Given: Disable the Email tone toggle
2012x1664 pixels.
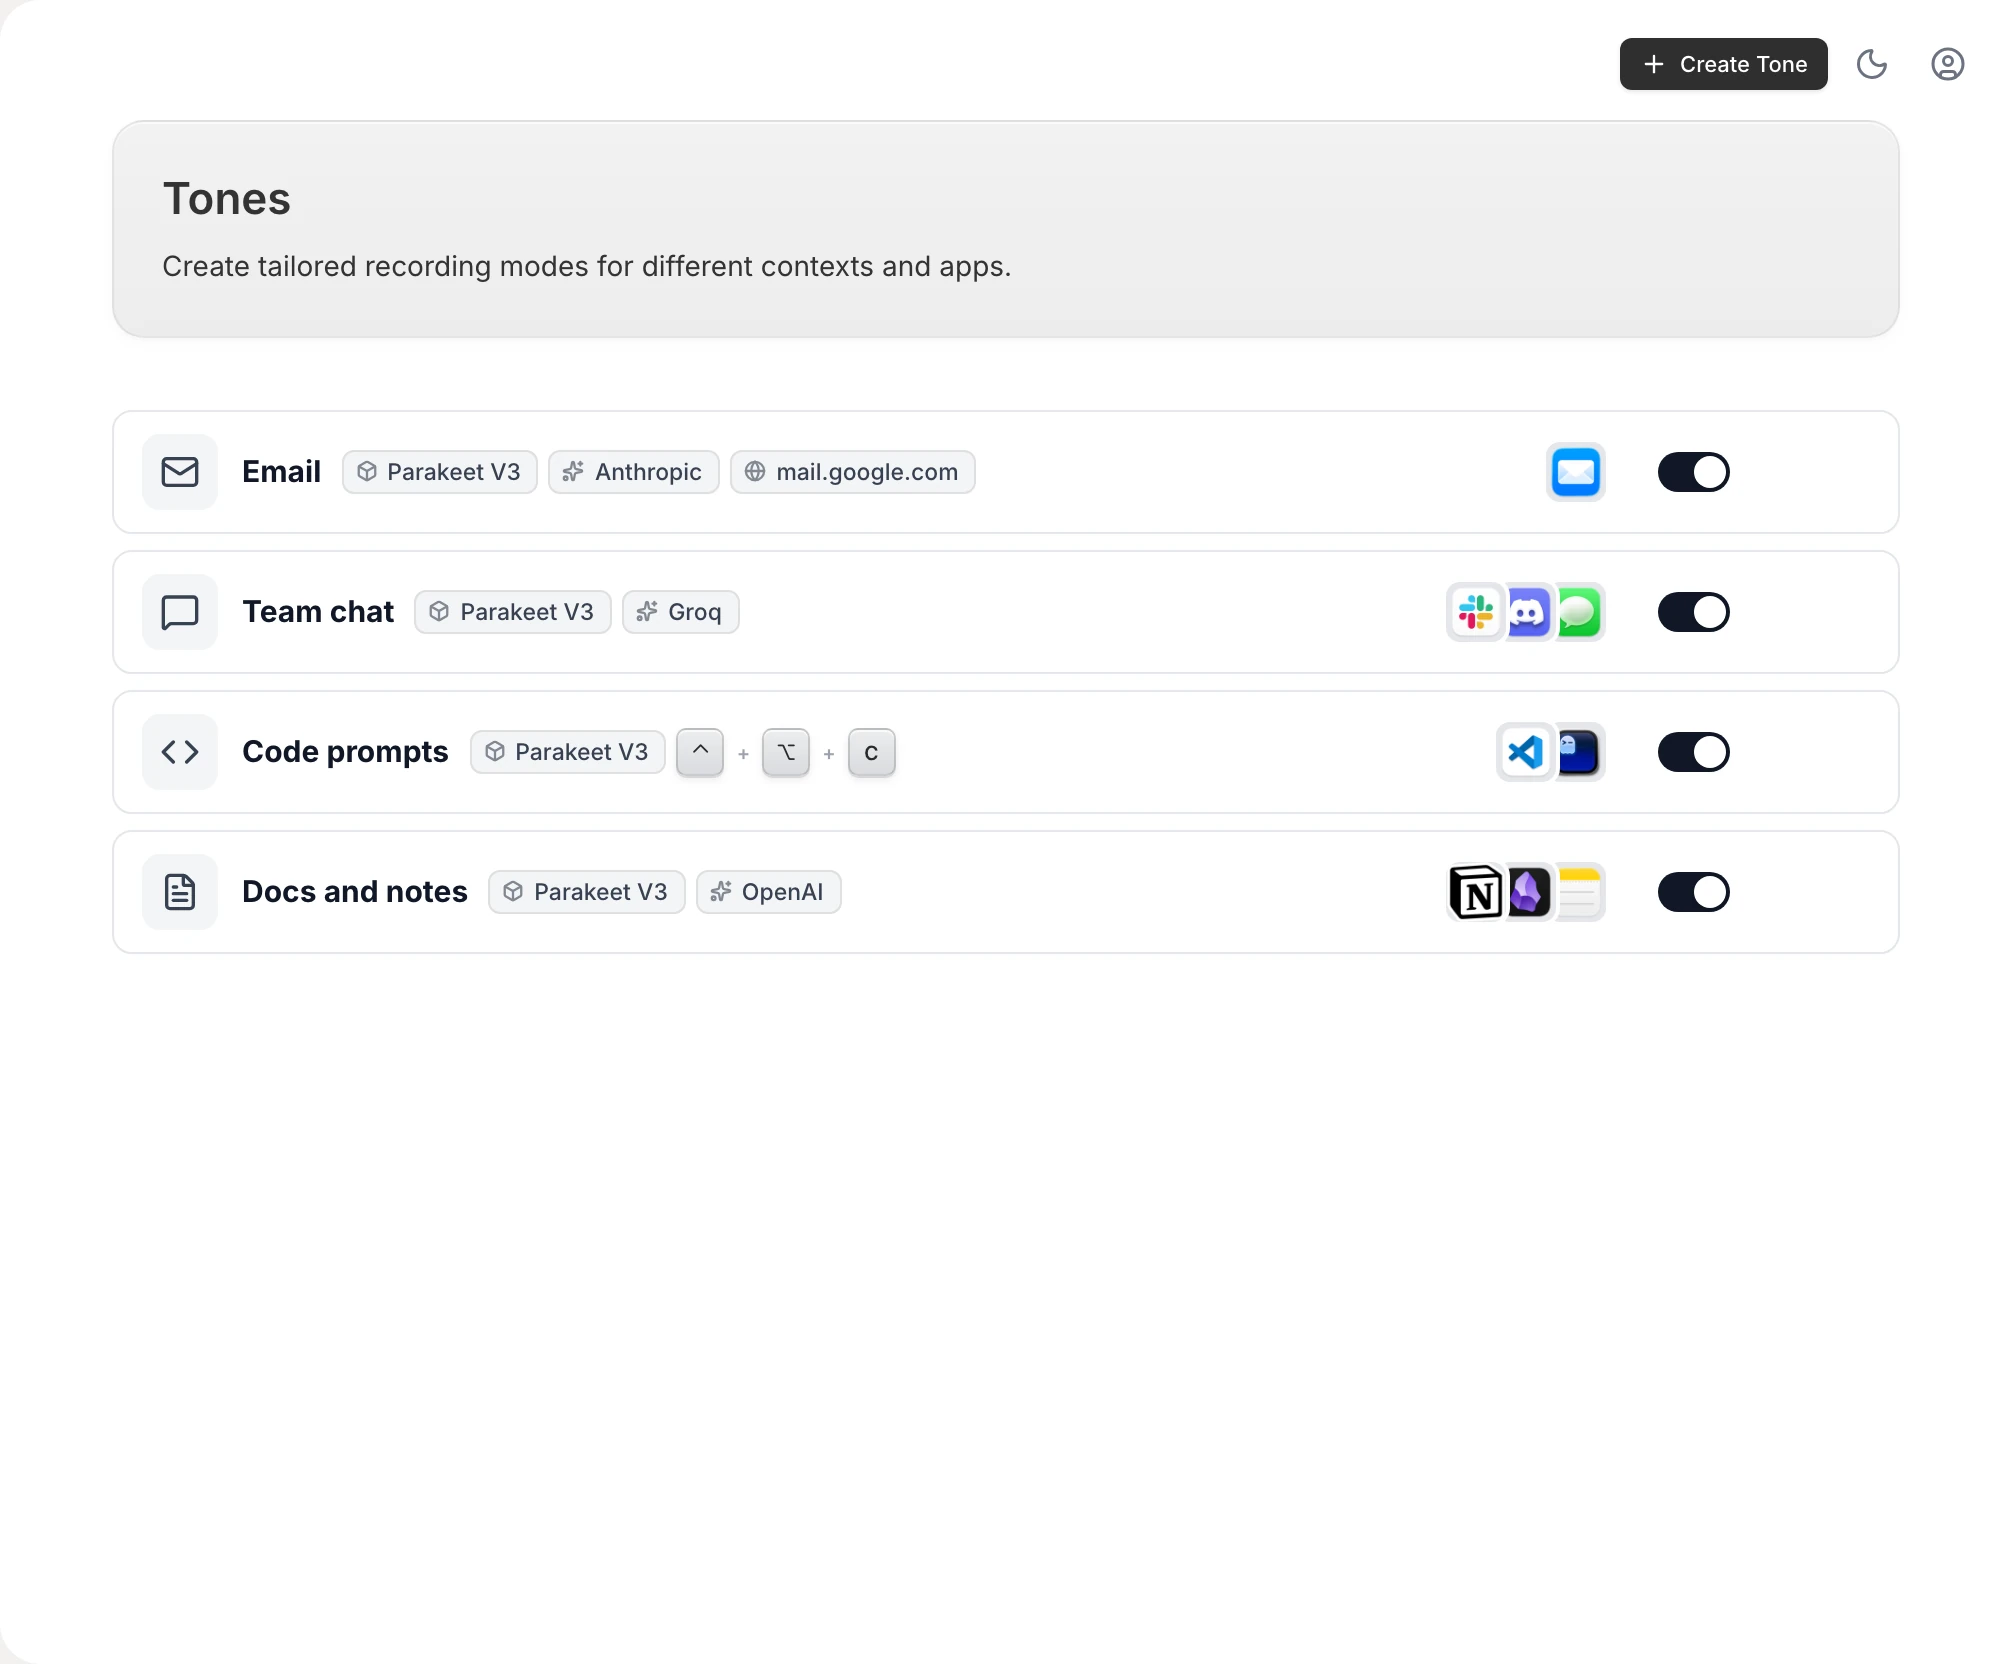Looking at the screenshot, I should pyautogui.click(x=1693, y=472).
